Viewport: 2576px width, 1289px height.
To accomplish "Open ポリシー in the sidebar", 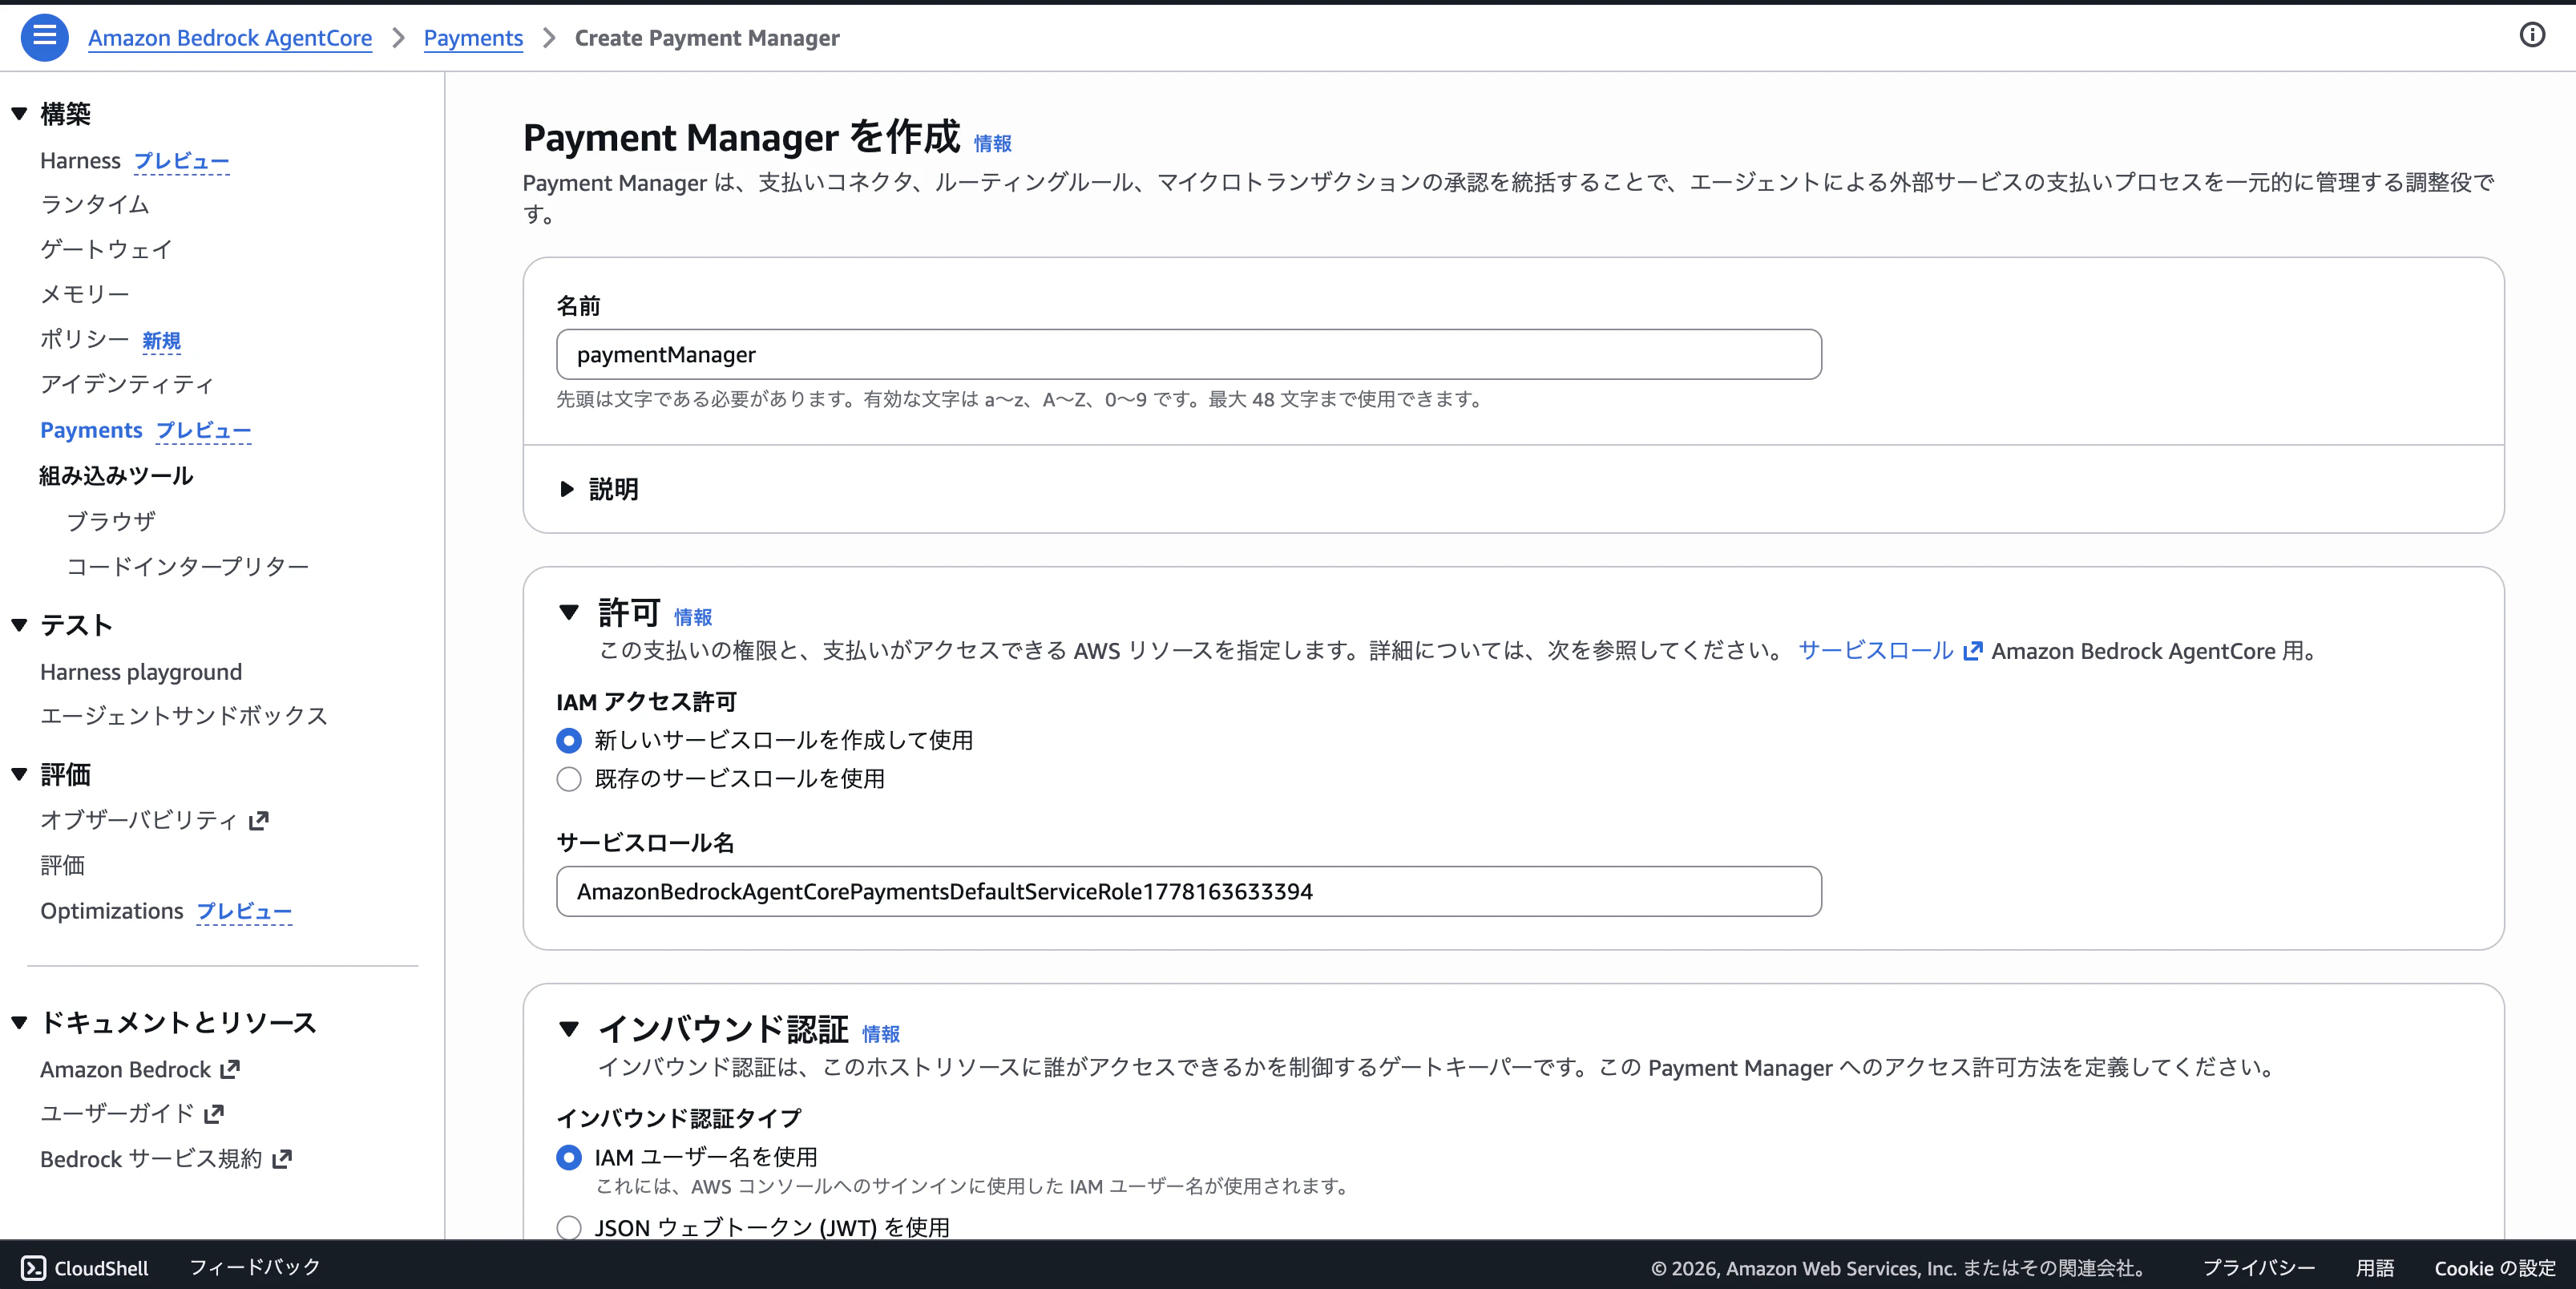I will click(85, 339).
